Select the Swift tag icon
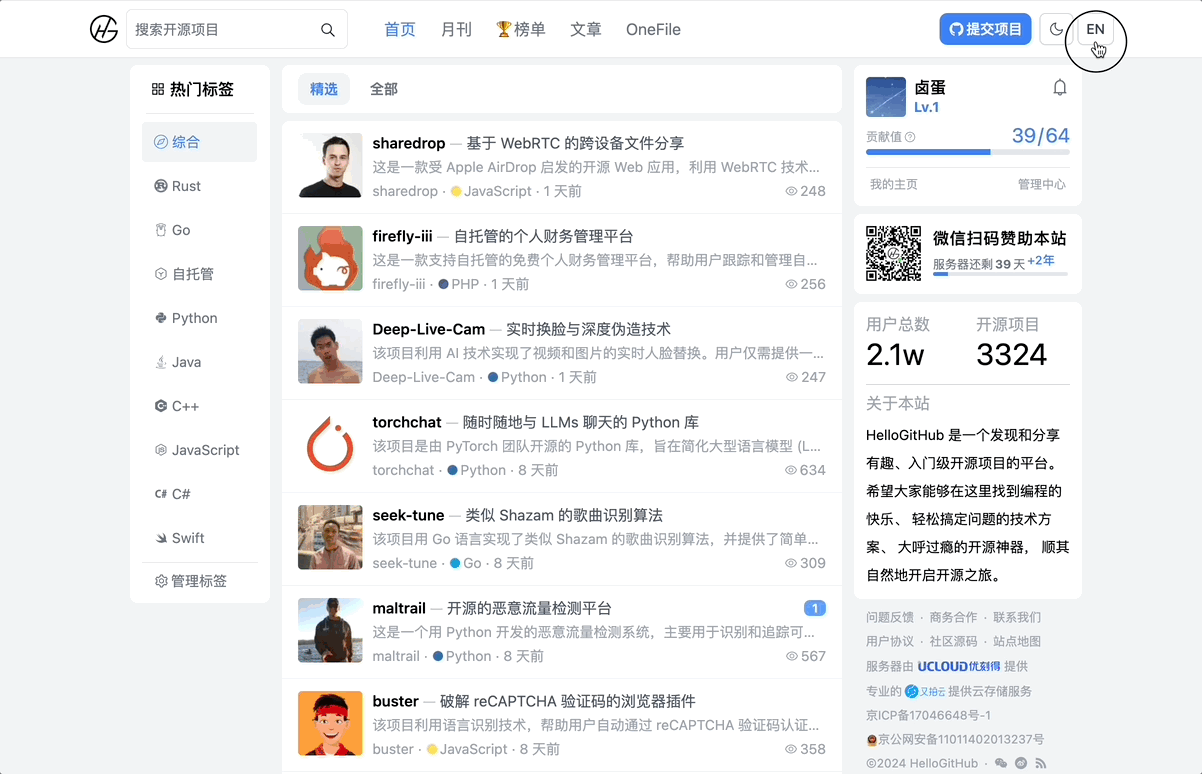1202x774 pixels. coord(160,538)
